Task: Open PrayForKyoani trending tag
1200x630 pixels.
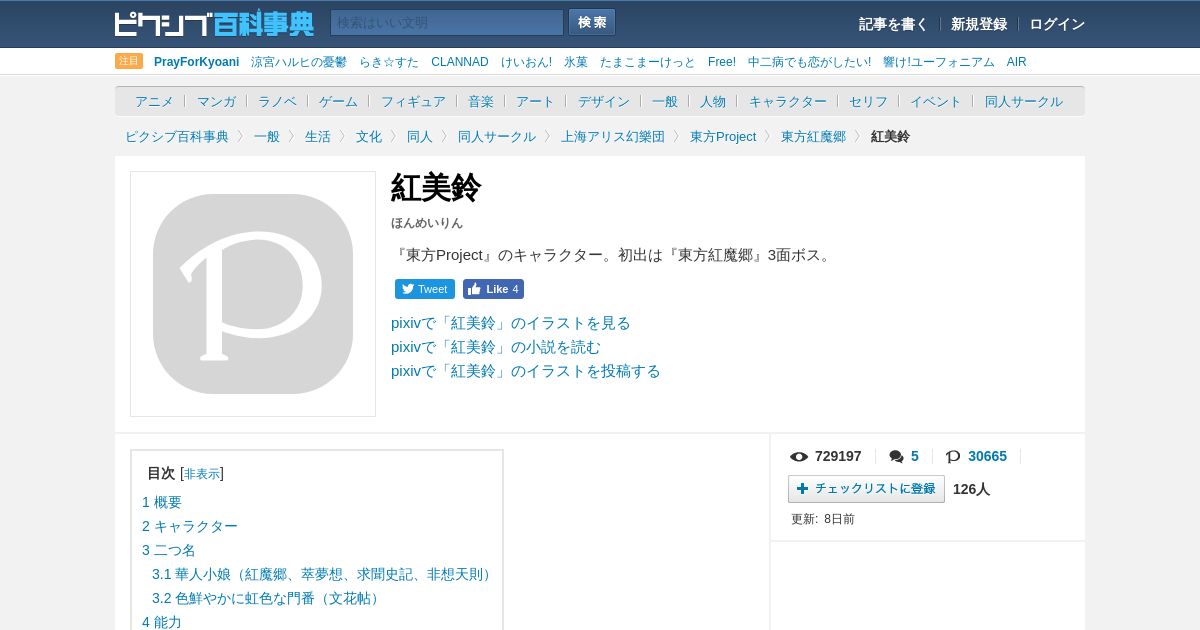Action: pos(196,62)
